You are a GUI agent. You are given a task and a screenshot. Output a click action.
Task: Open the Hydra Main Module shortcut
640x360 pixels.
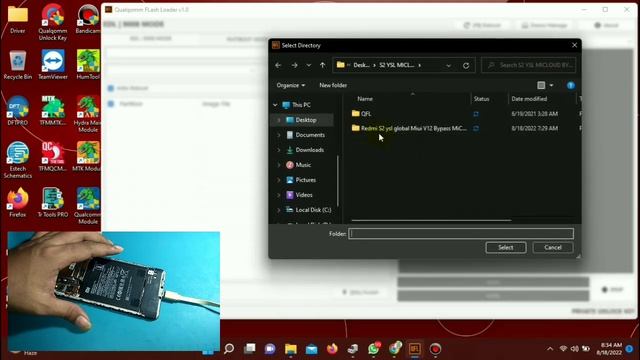[x=87, y=114]
